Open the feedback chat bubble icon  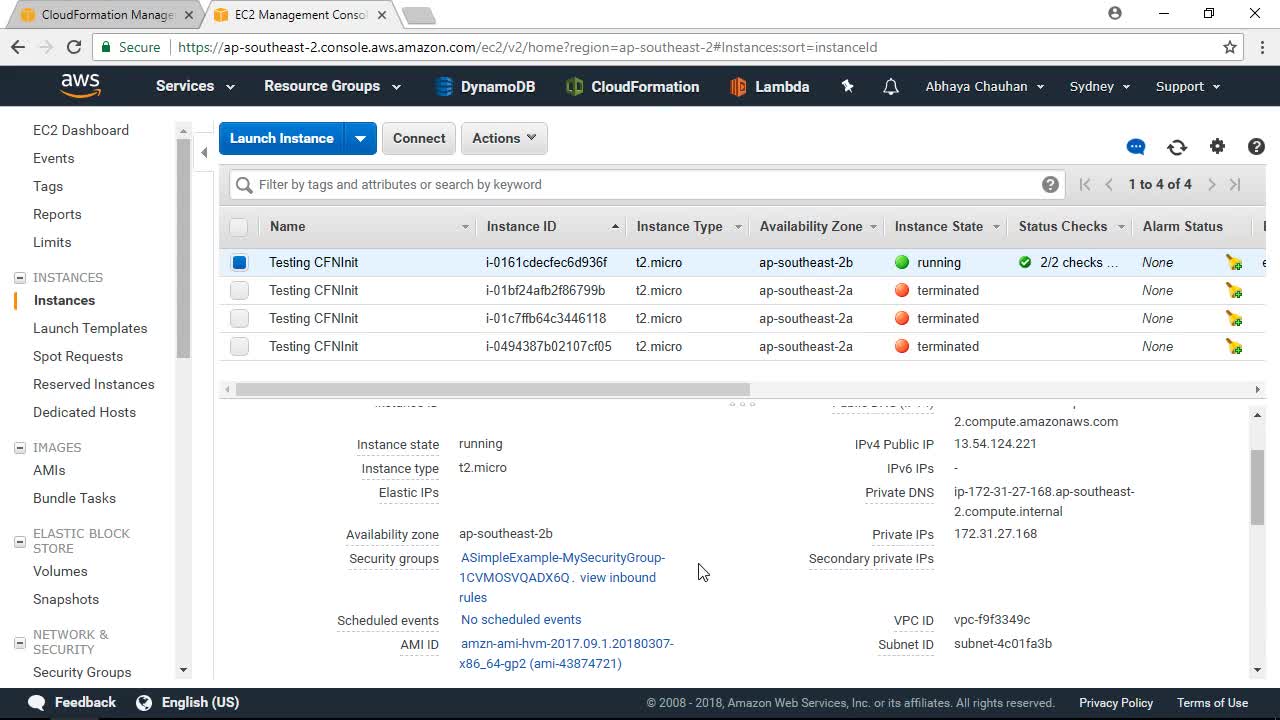pyautogui.click(x=1135, y=147)
